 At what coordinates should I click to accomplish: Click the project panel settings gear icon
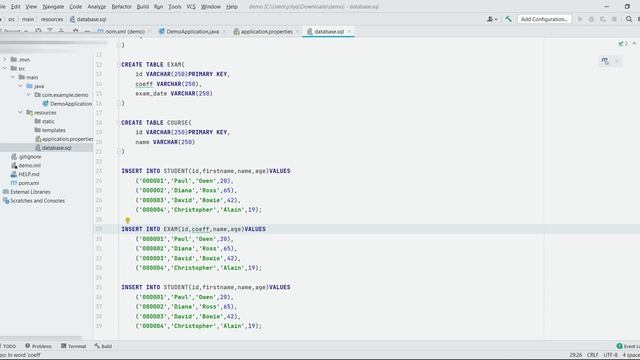pyautogui.click(x=76, y=31)
